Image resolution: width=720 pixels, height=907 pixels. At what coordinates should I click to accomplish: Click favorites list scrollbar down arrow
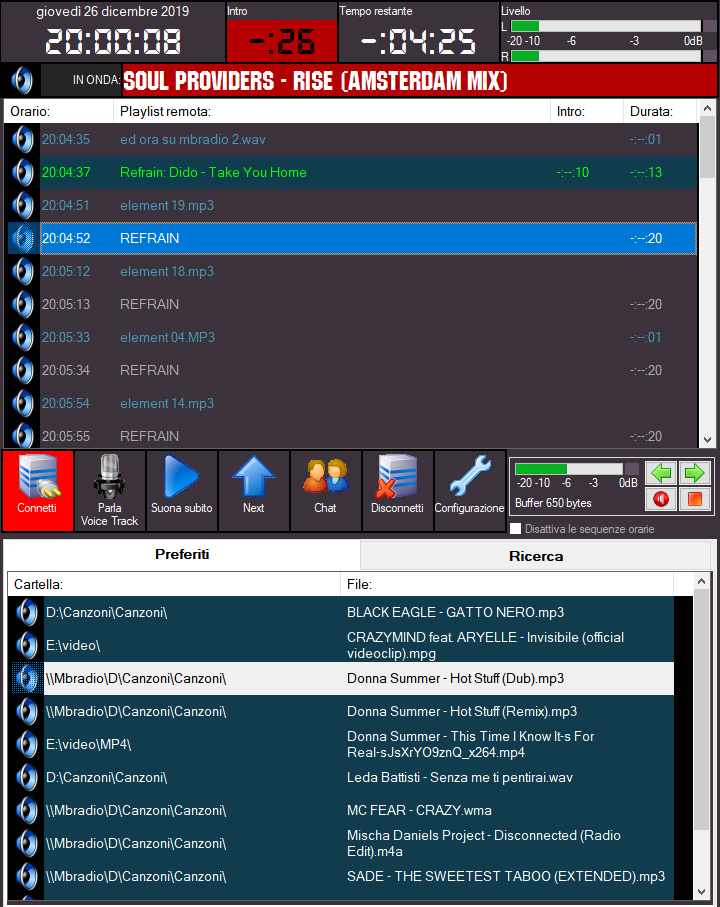click(701, 891)
